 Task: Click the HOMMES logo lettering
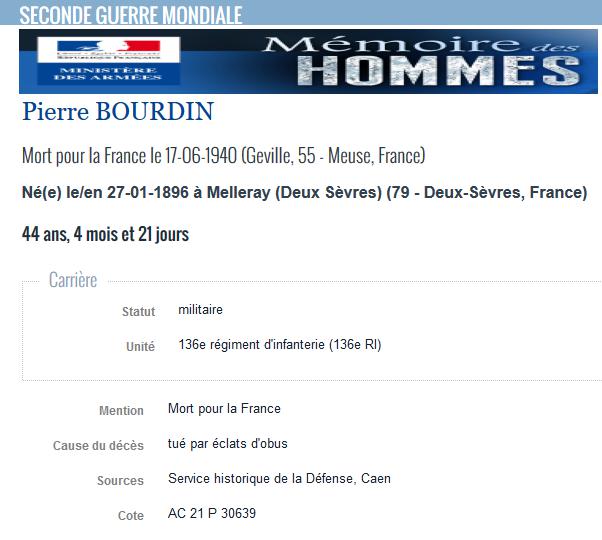coord(439,71)
